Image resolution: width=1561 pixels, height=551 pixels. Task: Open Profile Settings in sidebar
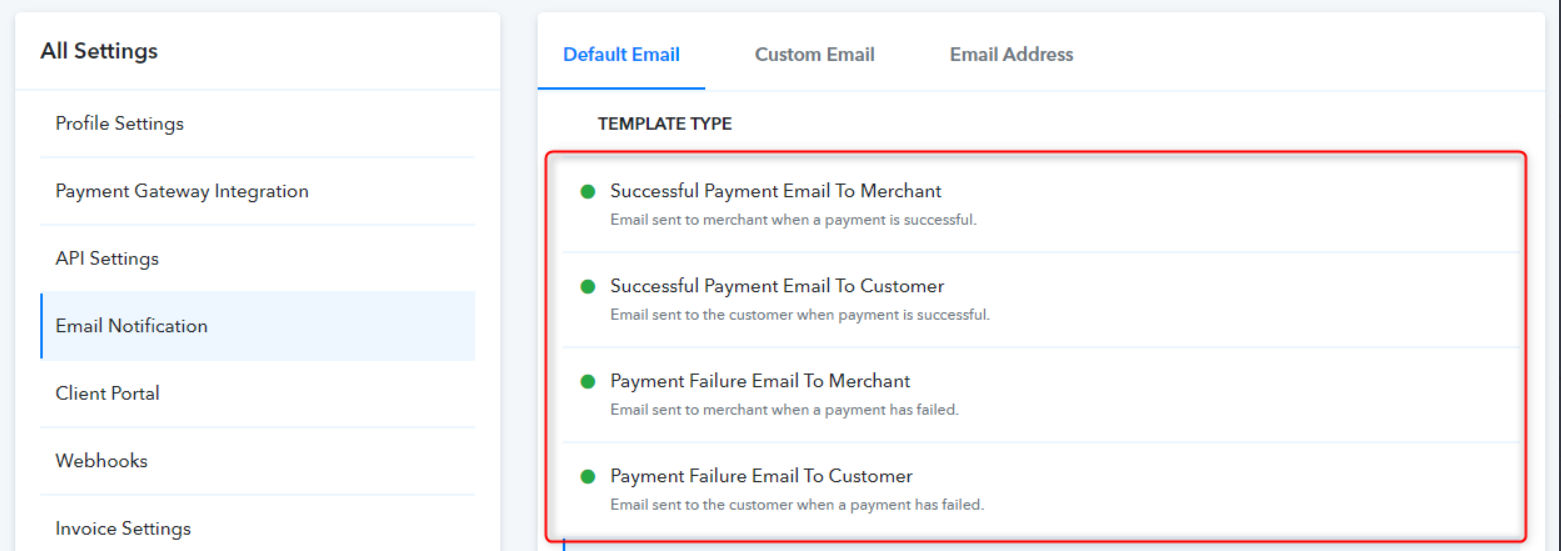click(x=257, y=124)
